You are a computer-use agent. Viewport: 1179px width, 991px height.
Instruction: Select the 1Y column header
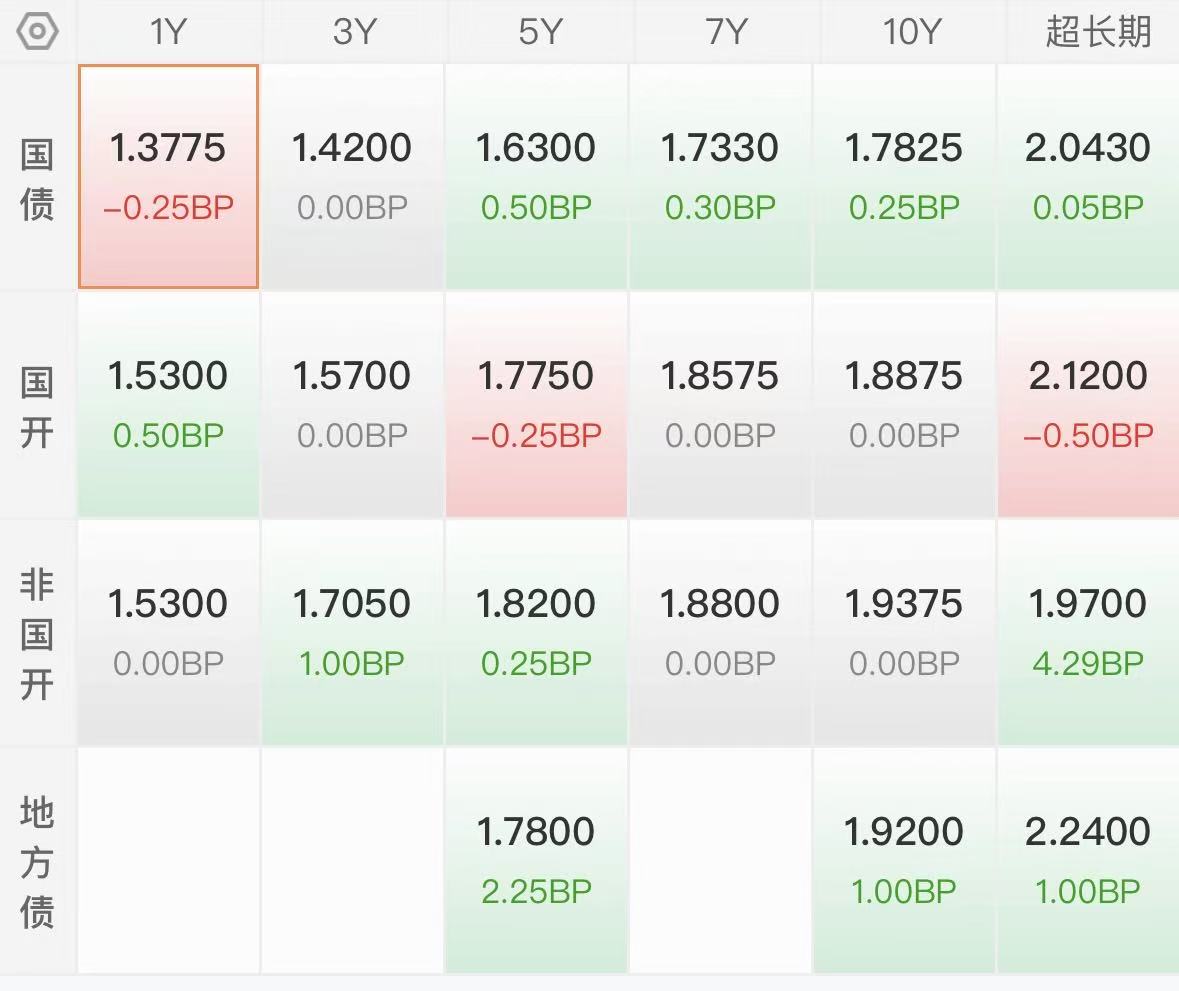[168, 32]
